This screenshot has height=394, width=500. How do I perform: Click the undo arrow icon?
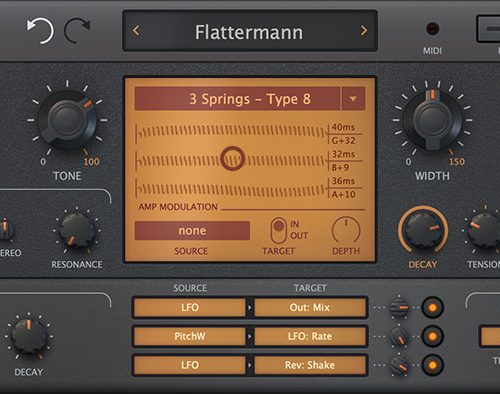coord(40,31)
